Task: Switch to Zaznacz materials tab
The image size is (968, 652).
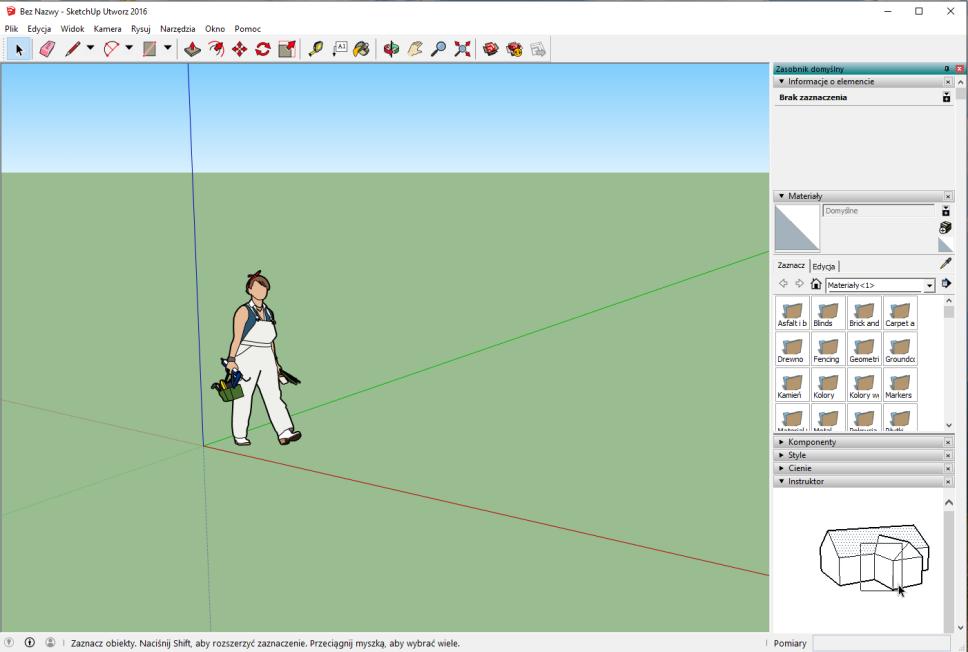Action: (x=791, y=265)
